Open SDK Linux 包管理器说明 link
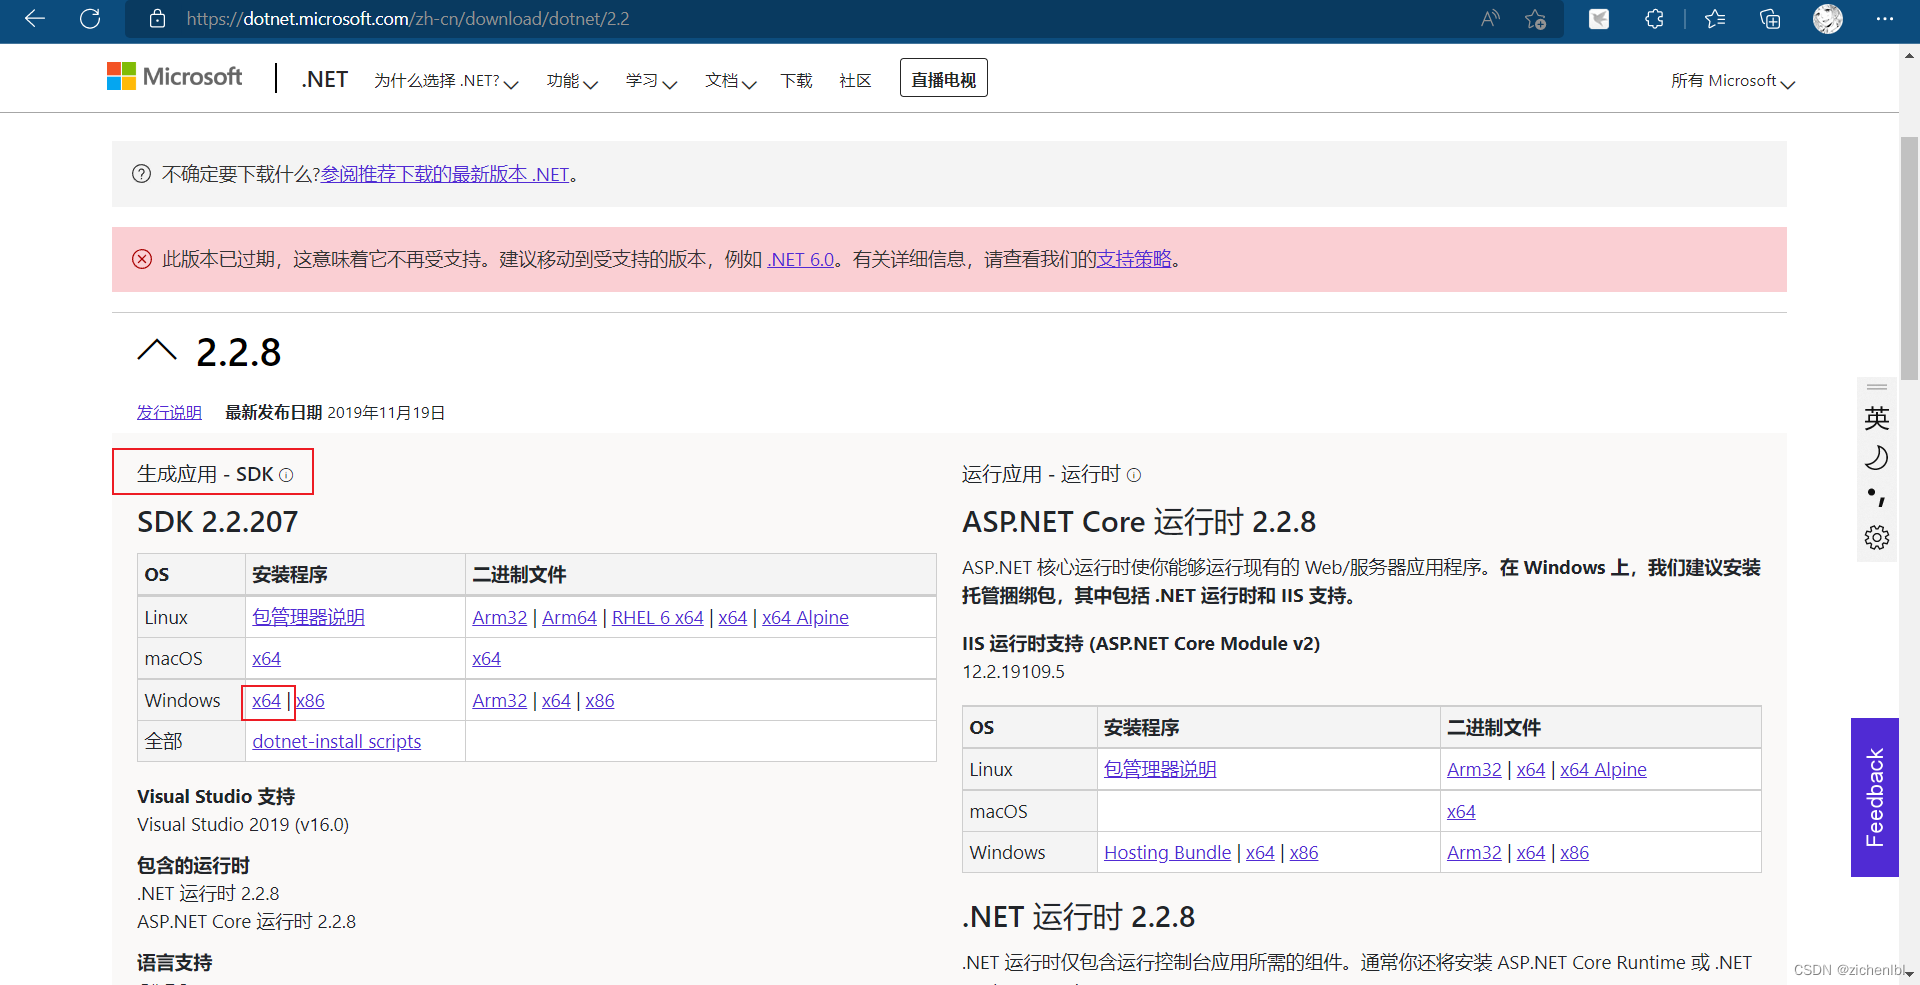This screenshot has width=1920, height=985. (x=308, y=617)
